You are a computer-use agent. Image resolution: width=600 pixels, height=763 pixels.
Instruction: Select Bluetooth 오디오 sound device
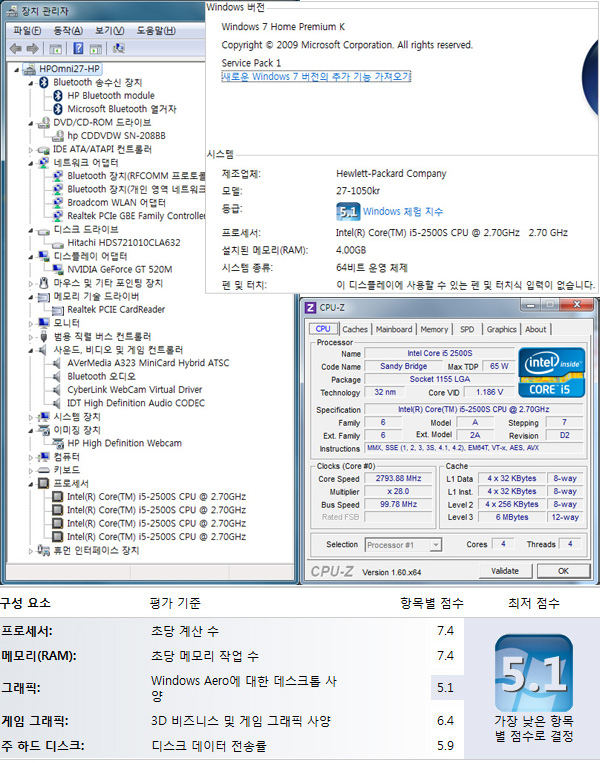tap(101, 376)
